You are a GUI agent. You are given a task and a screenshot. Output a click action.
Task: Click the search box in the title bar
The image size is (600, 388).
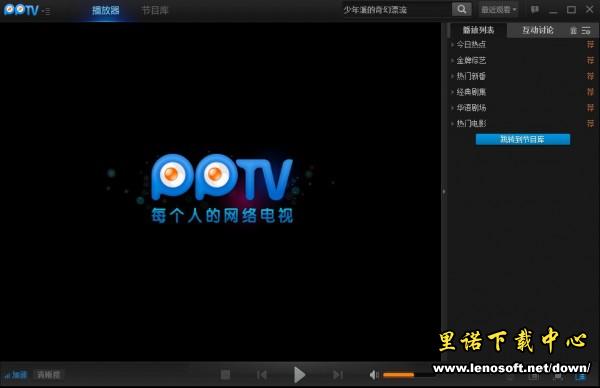[396, 10]
